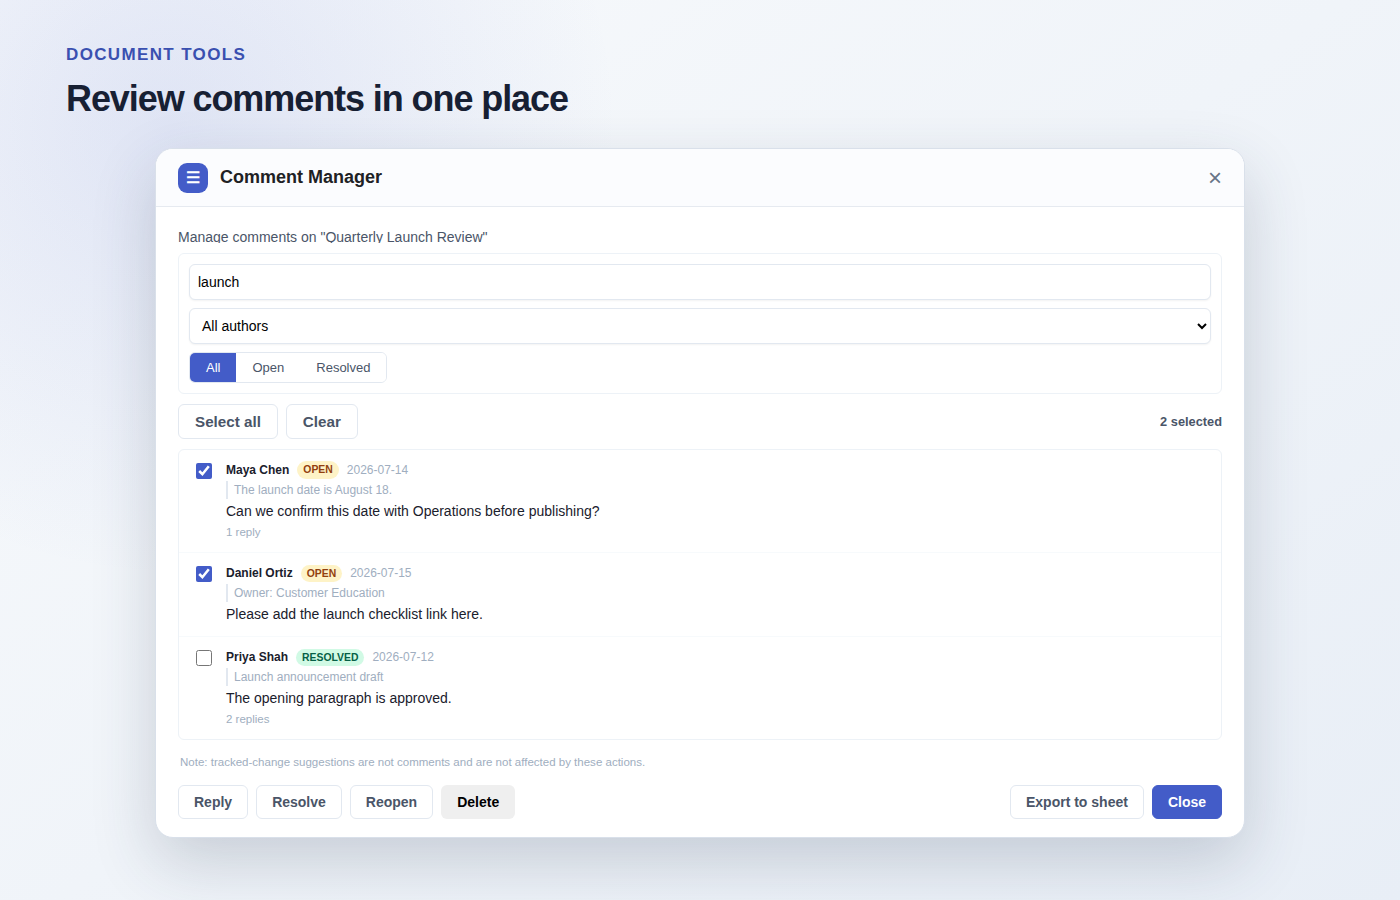Click the Delete button
Screen dimensions: 1400x900
(x=478, y=802)
